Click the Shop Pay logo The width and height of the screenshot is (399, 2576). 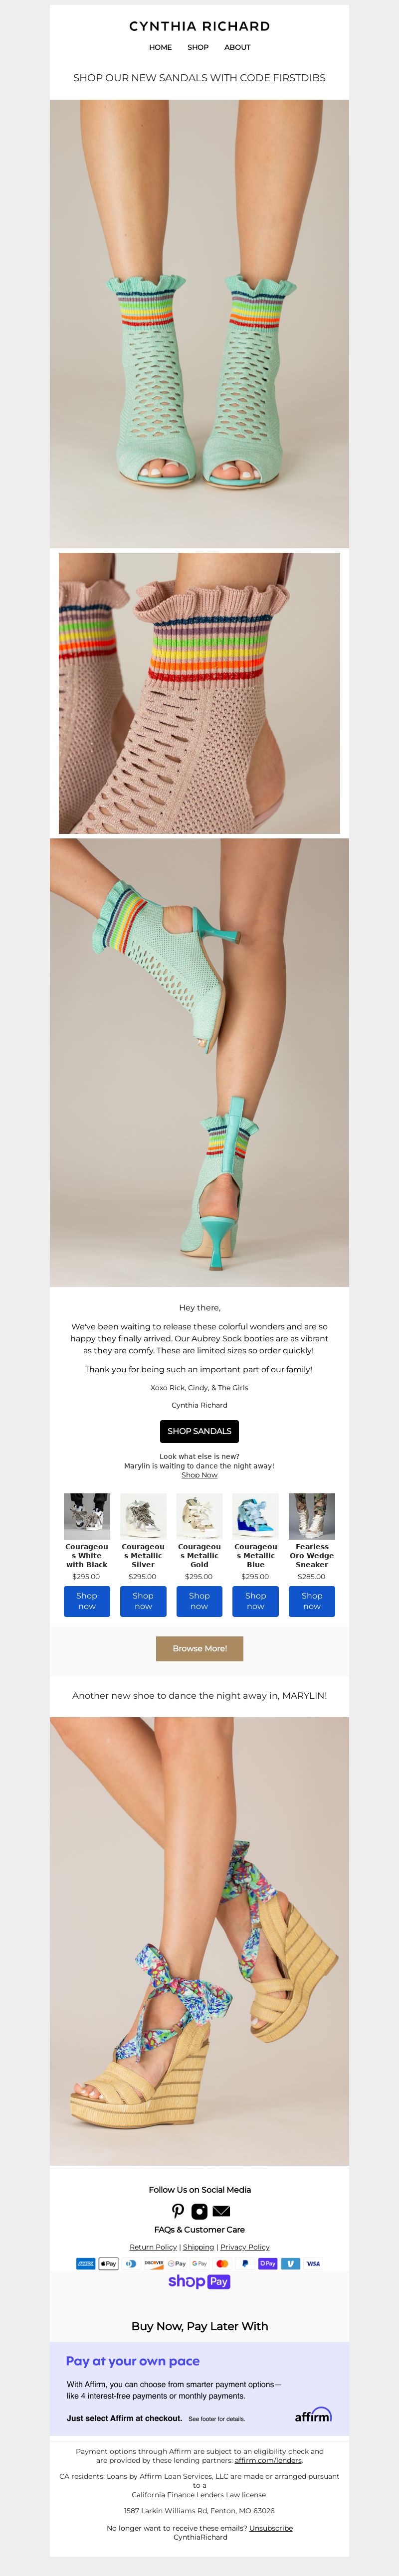(x=199, y=2281)
